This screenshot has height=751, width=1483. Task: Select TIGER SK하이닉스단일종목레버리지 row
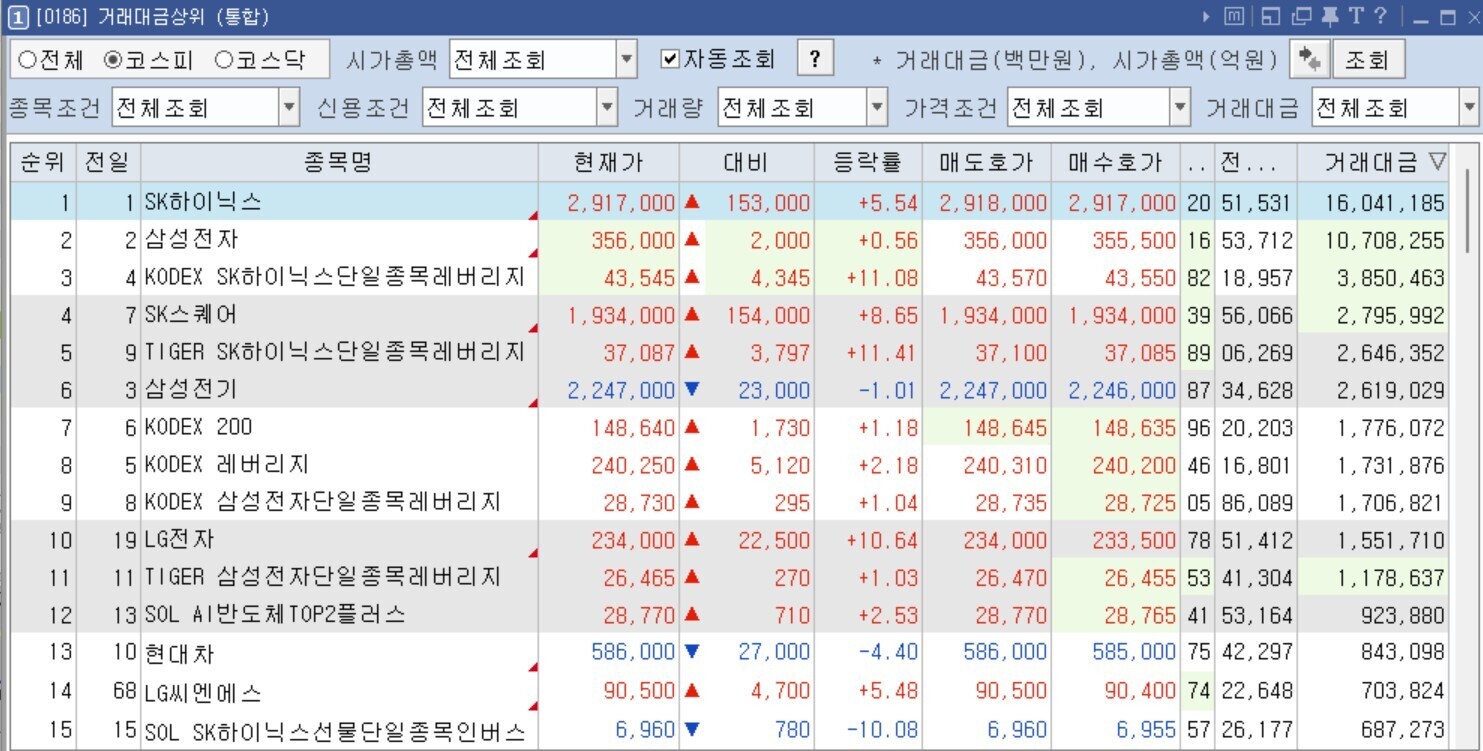point(729,352)
